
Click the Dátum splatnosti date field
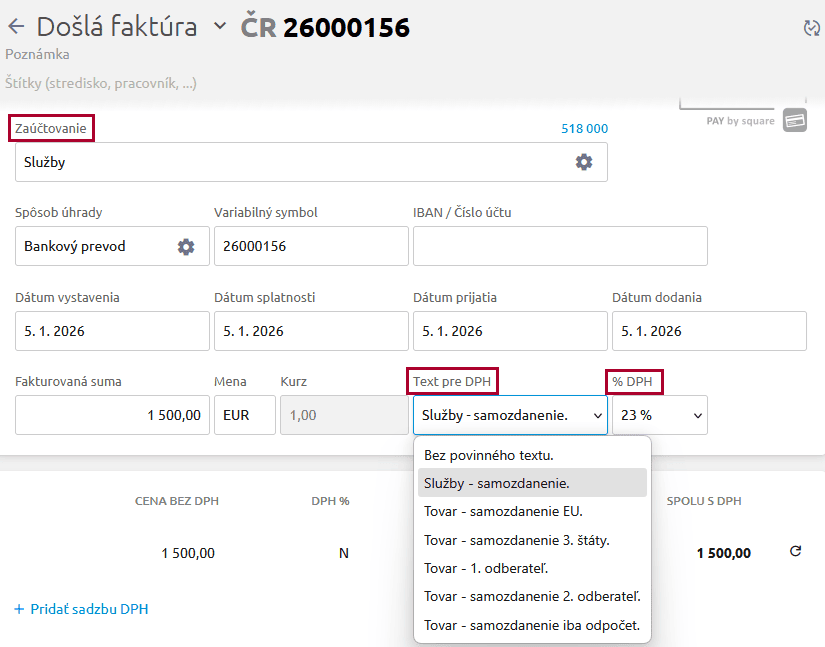[311, 331]
